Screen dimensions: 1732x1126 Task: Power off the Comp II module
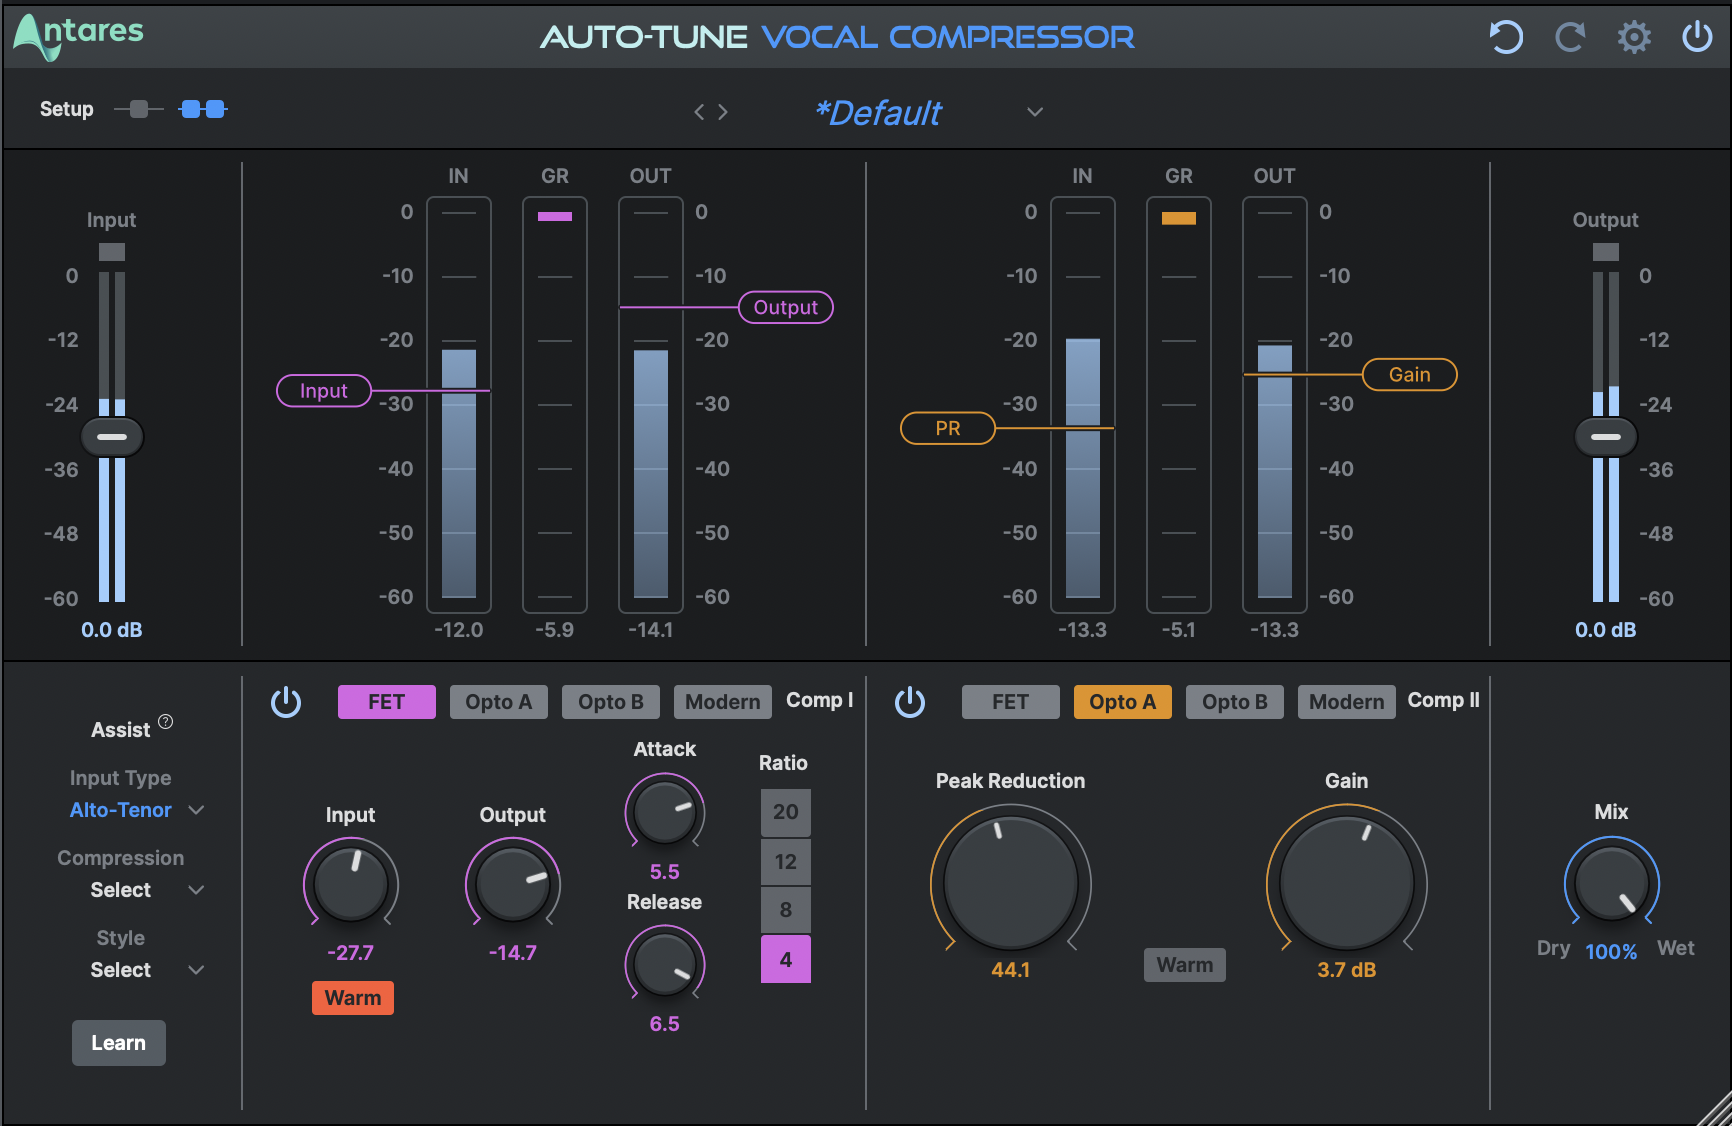coord(910,701)
